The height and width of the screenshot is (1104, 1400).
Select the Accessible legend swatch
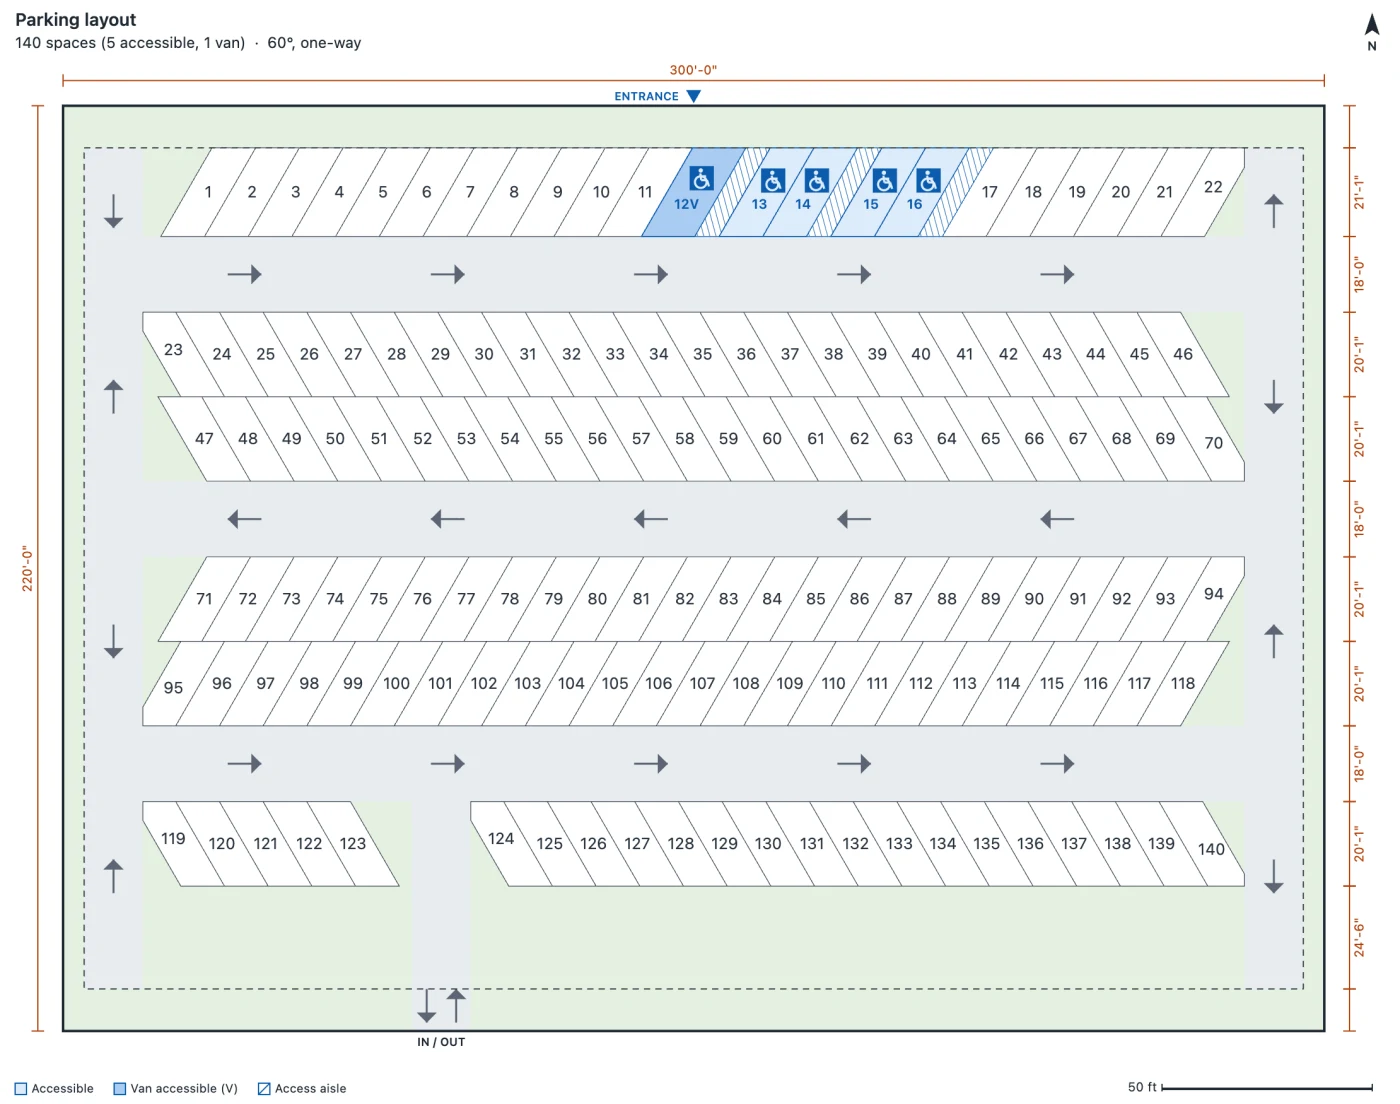tap(21, 1089)
